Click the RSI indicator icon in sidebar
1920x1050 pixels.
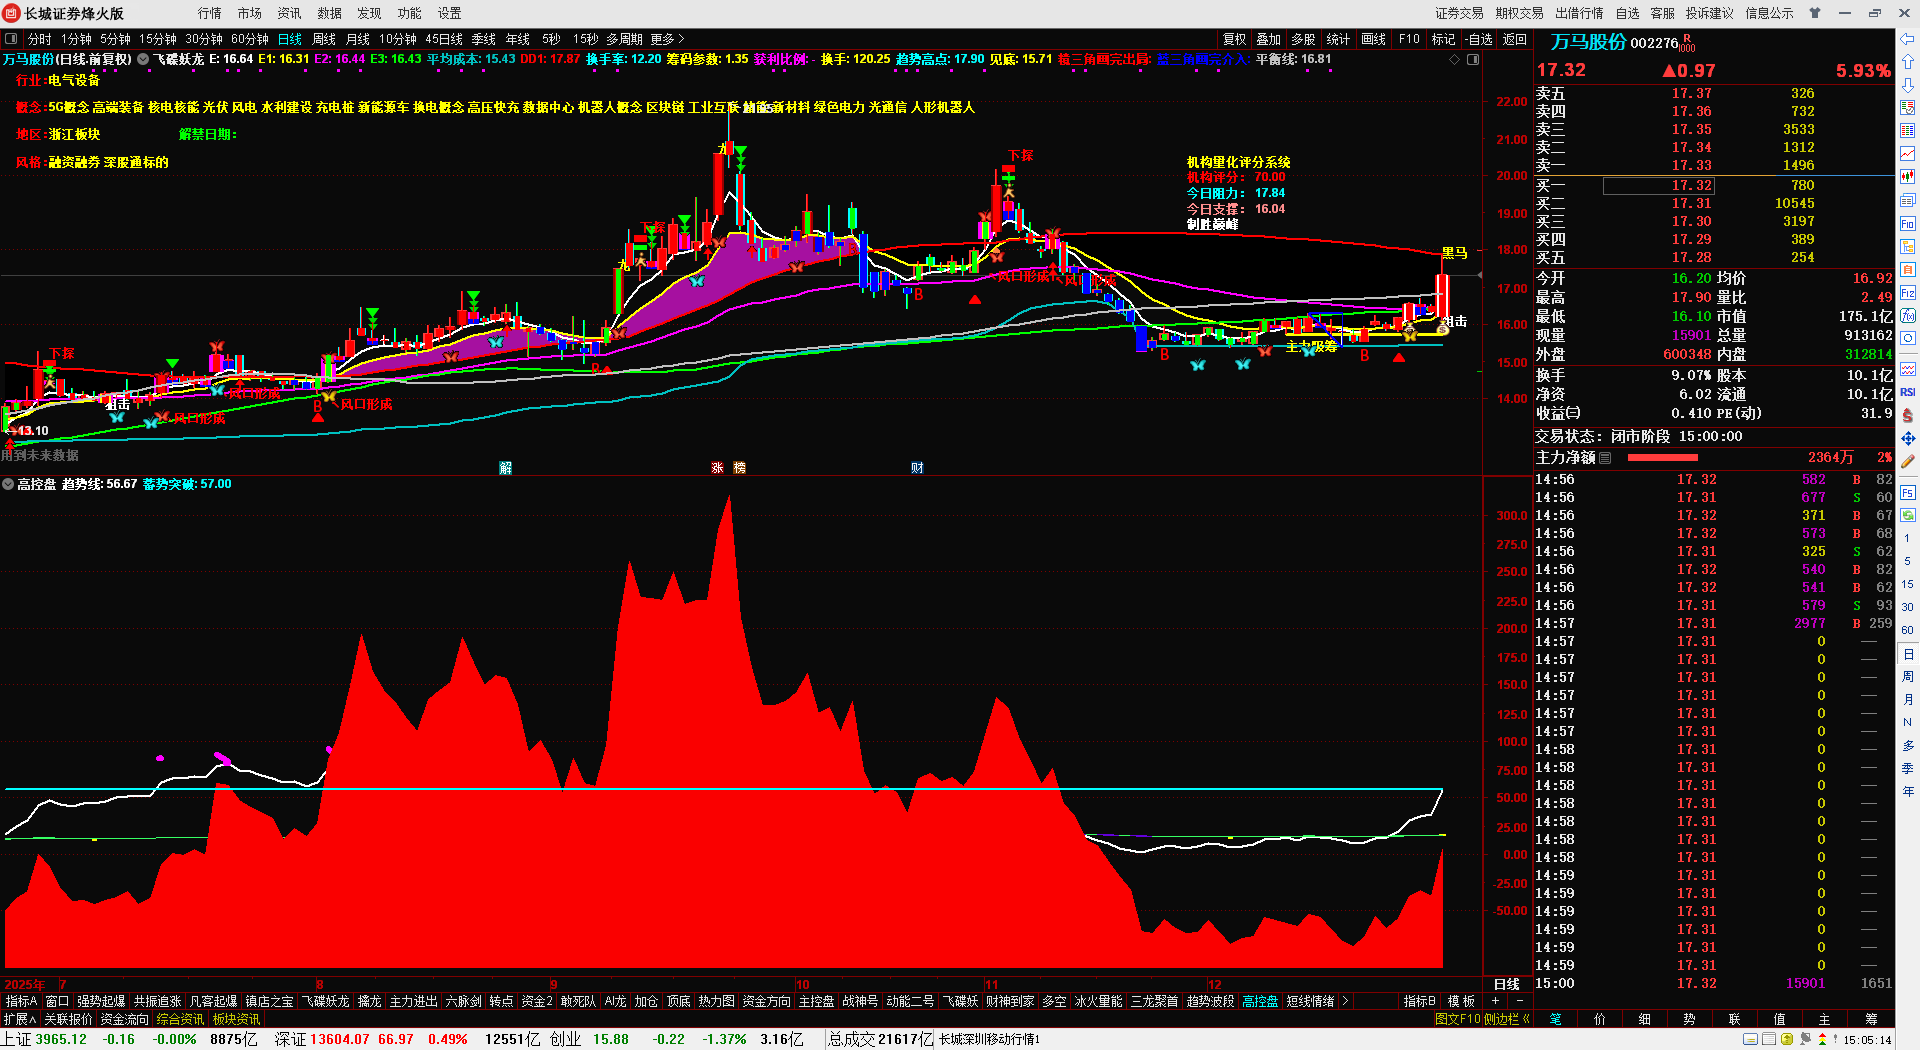[1908, 392]
